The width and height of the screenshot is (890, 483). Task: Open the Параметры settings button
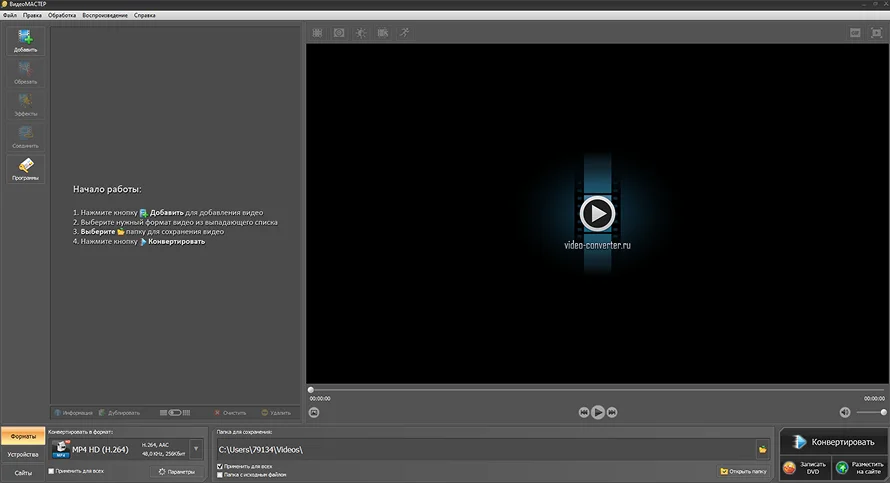pos(176,471)
